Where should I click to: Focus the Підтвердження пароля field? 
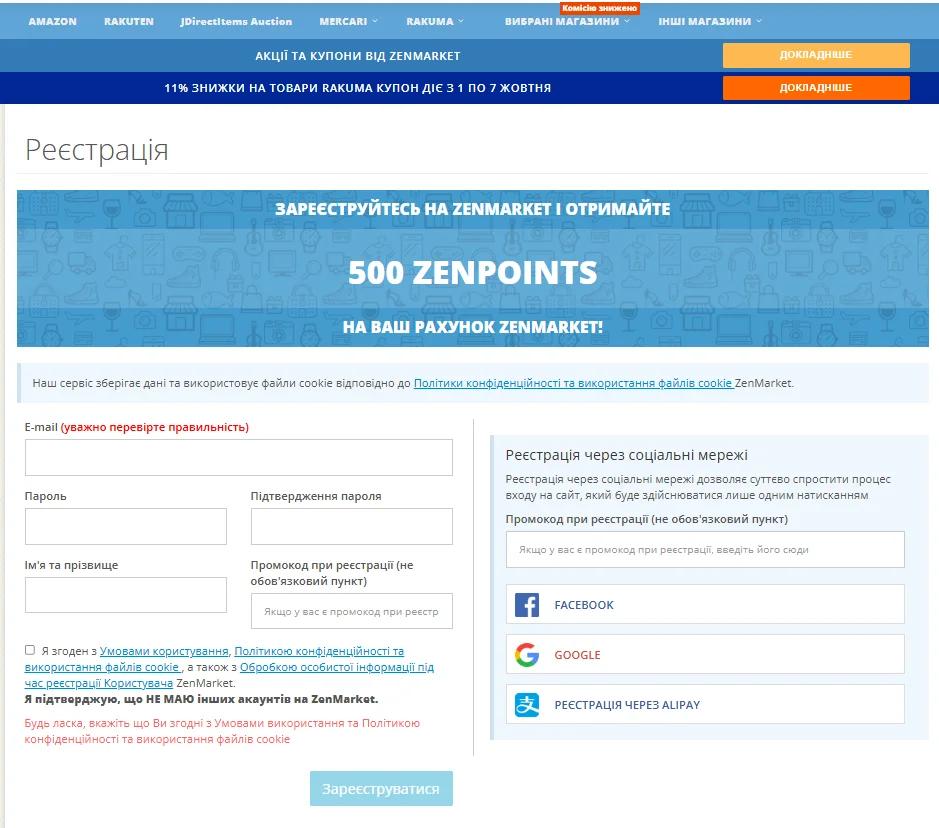[x=352, y=526]
